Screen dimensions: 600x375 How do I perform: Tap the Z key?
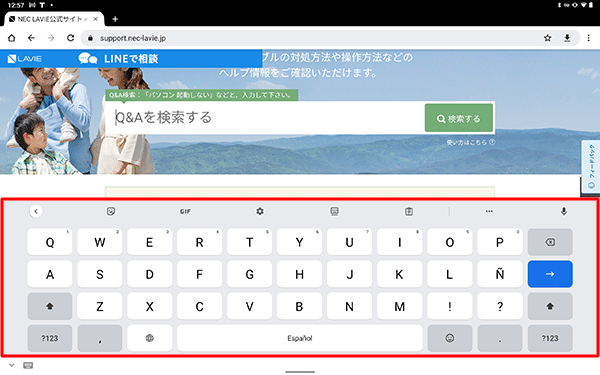coord(100,306)
